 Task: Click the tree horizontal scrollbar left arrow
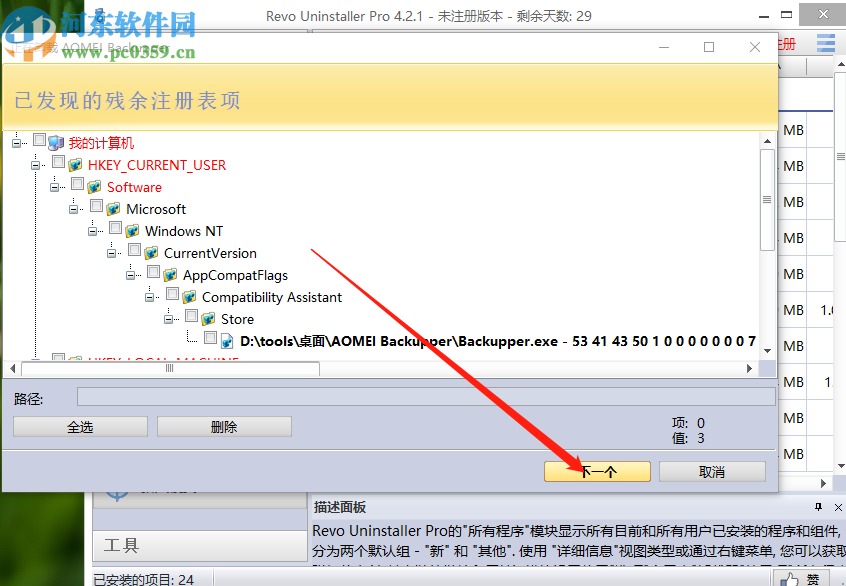coord(13,369)
